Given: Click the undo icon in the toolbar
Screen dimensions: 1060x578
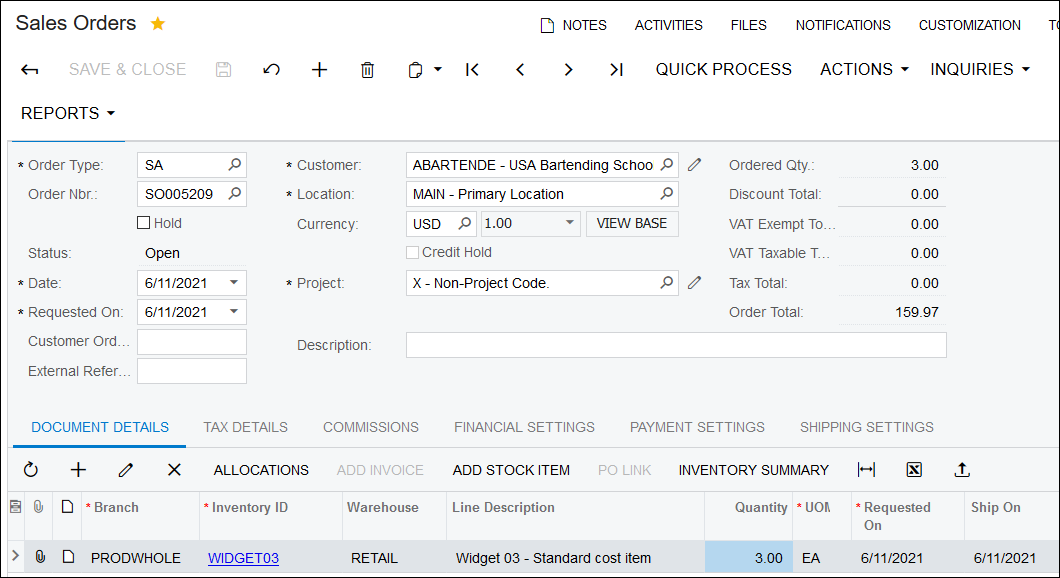Looking at the screenshot, I should point(271,70).
